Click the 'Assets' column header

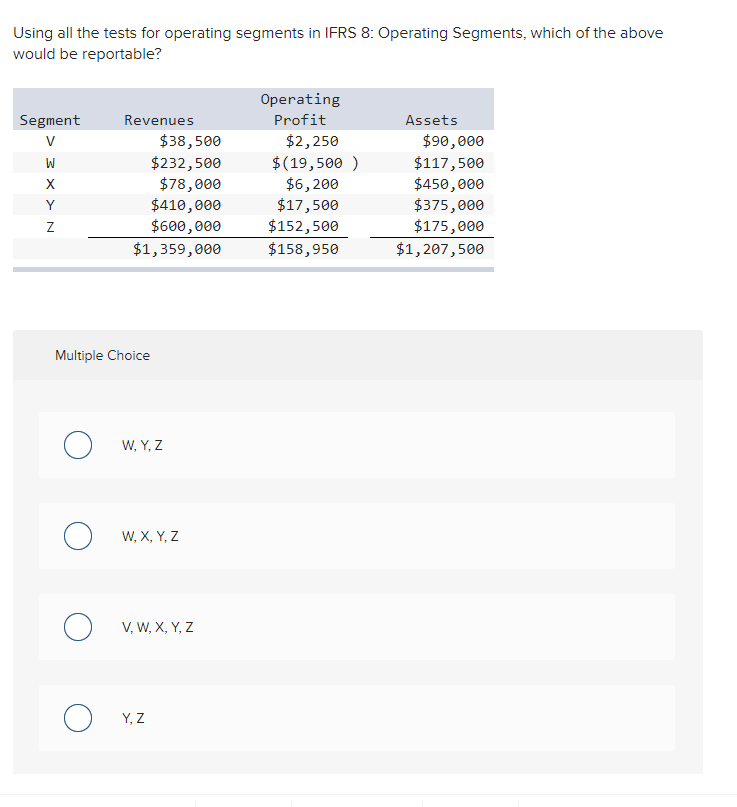tap(431, 119)
